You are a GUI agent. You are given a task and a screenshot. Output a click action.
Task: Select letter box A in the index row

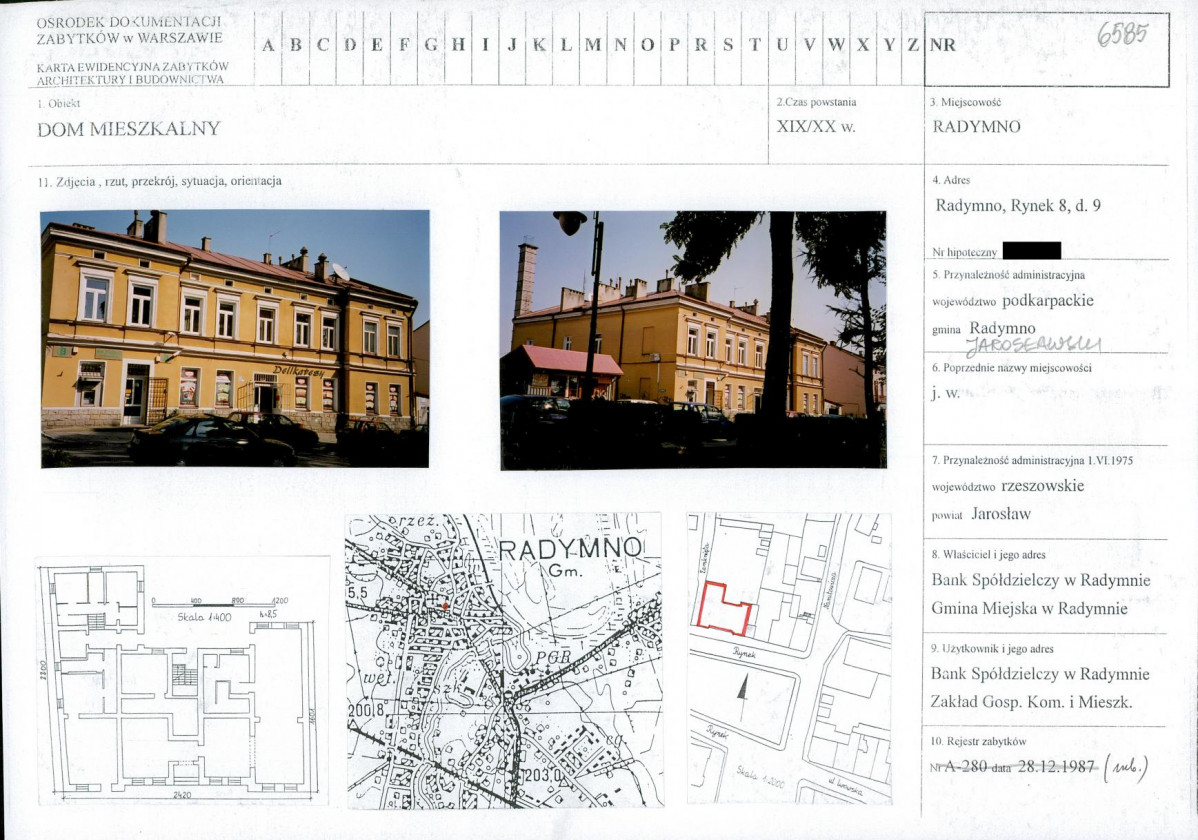click(268, 45)
